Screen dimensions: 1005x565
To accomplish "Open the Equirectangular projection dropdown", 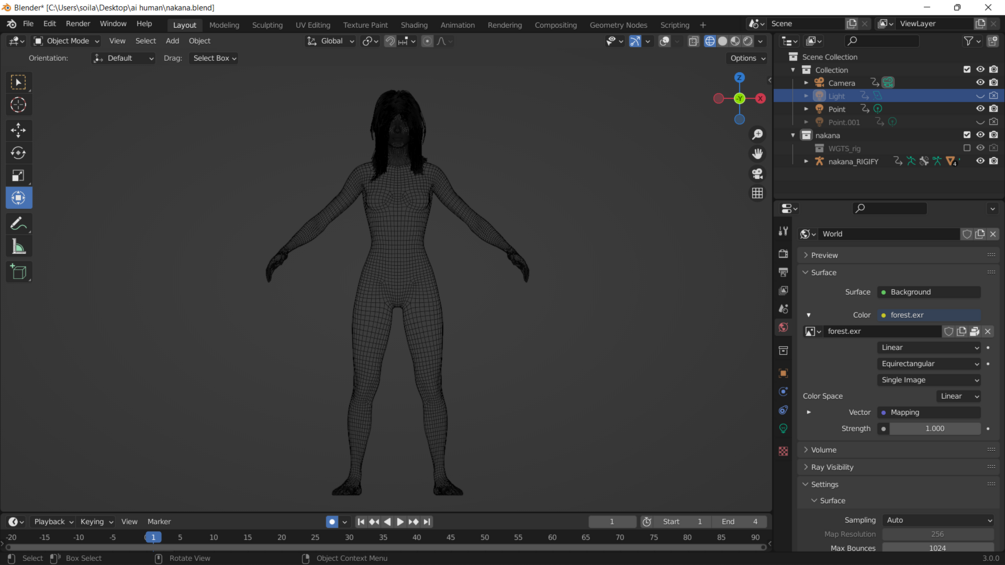I will tap(929, 364).
